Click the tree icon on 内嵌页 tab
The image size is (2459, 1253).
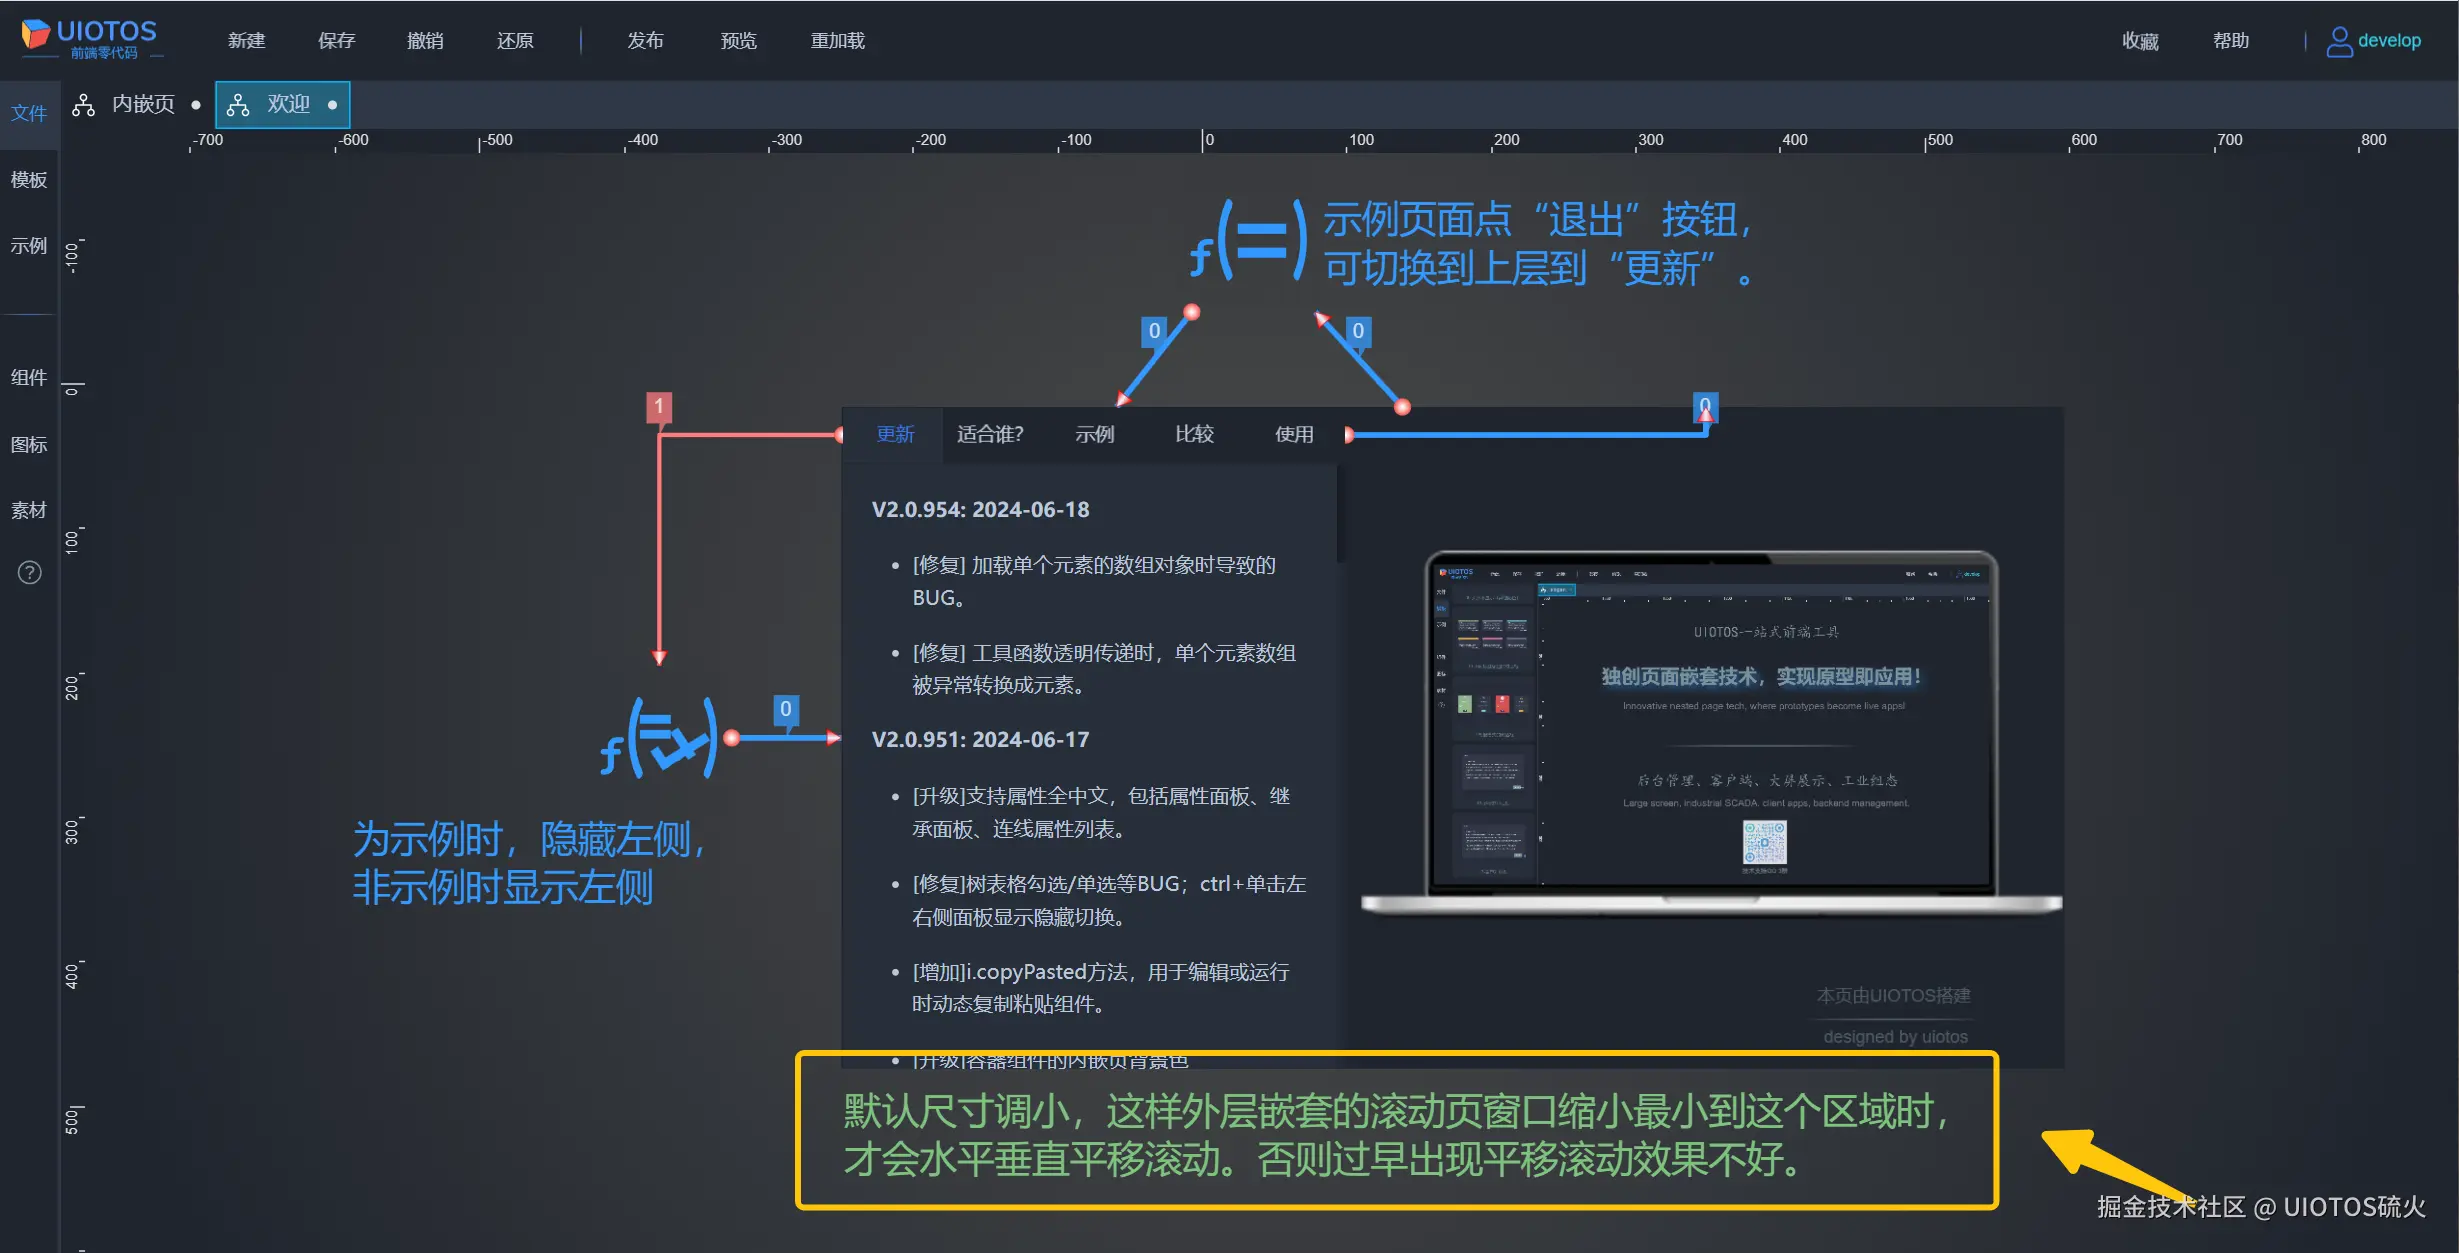[84, 104]
